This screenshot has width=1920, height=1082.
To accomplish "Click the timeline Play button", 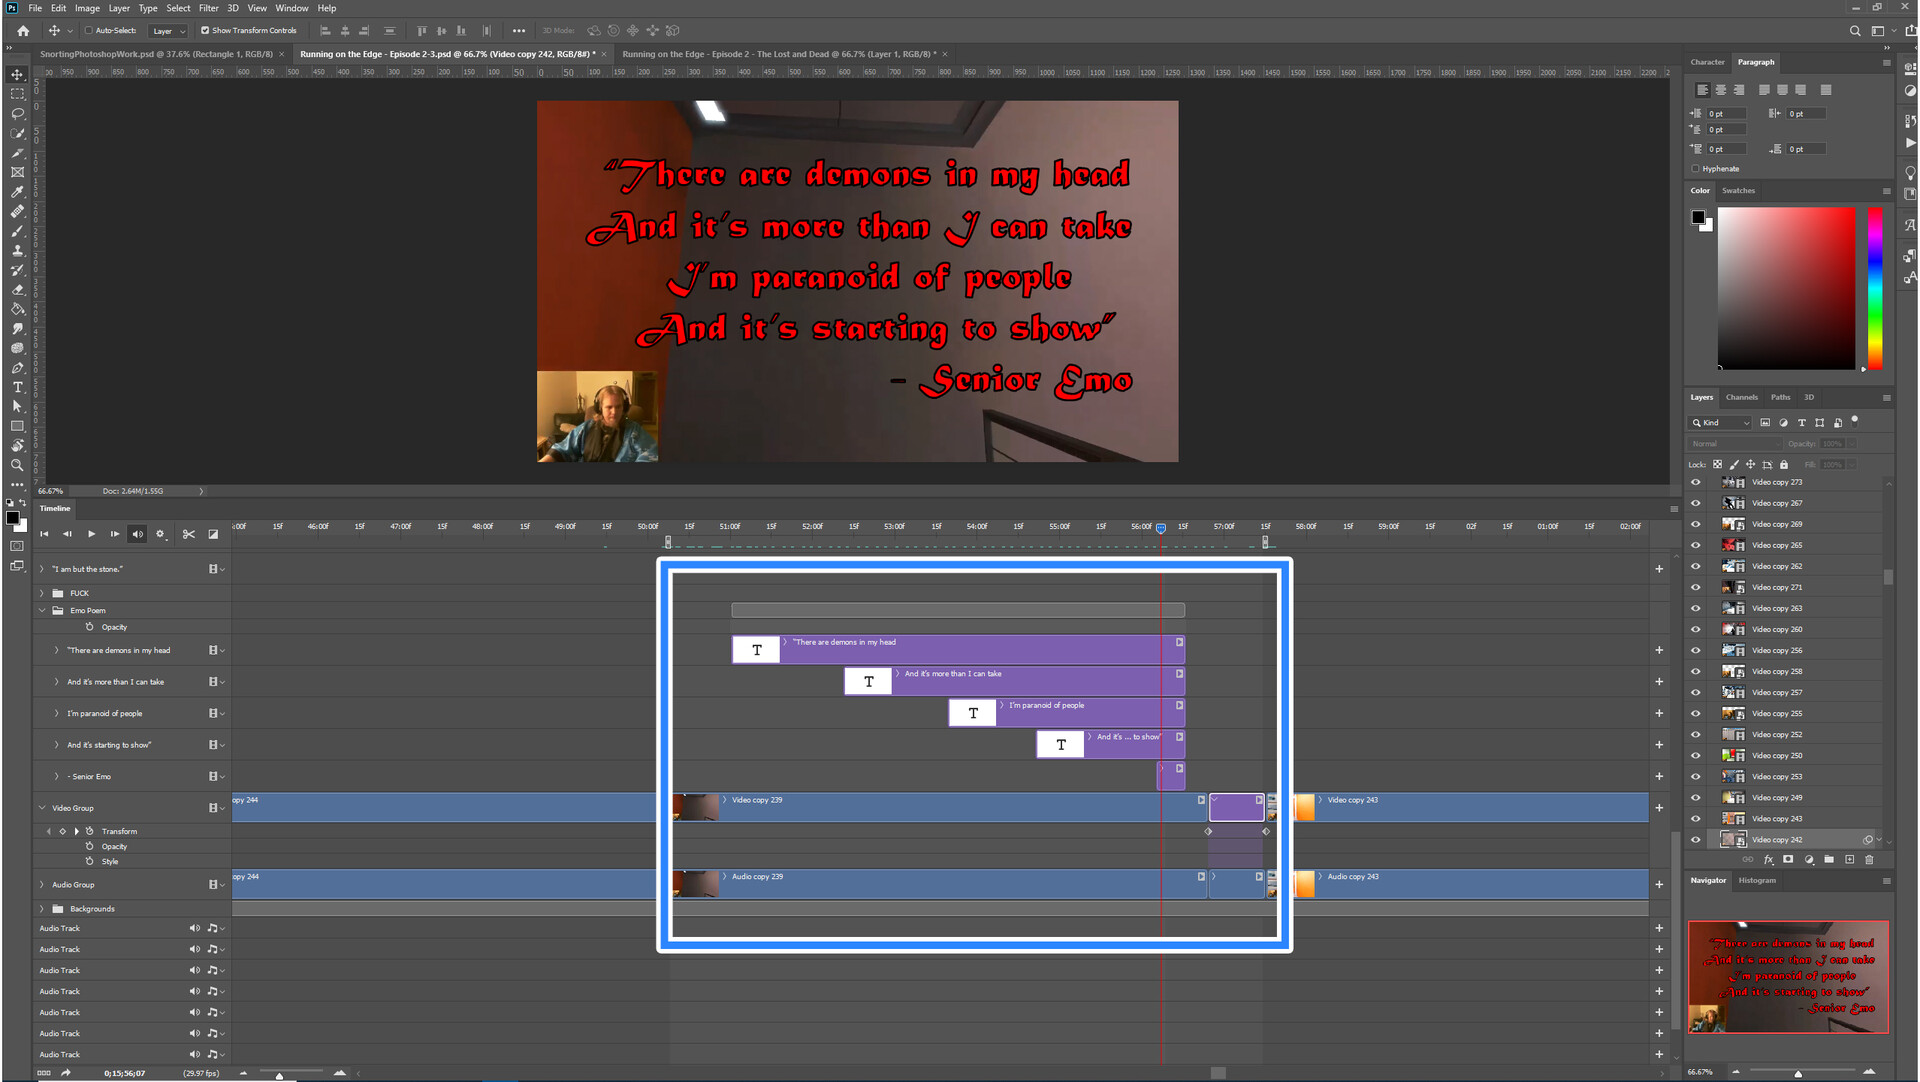I will (x=91, y=534).
